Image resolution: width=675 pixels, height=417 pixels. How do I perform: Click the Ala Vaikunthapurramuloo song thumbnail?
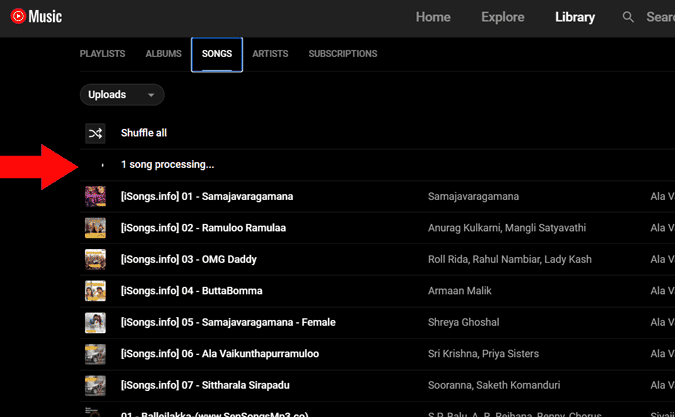[95, 354]
